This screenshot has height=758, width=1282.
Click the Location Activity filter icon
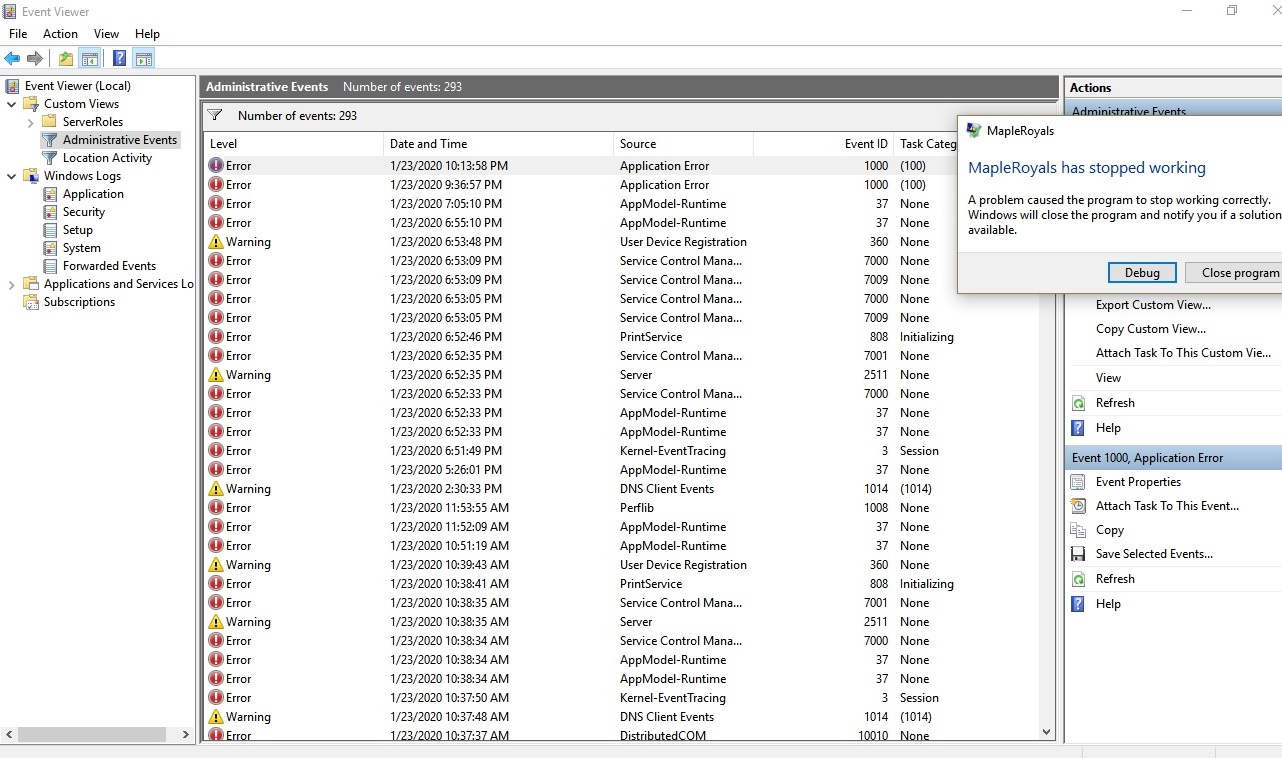(50, 158)
